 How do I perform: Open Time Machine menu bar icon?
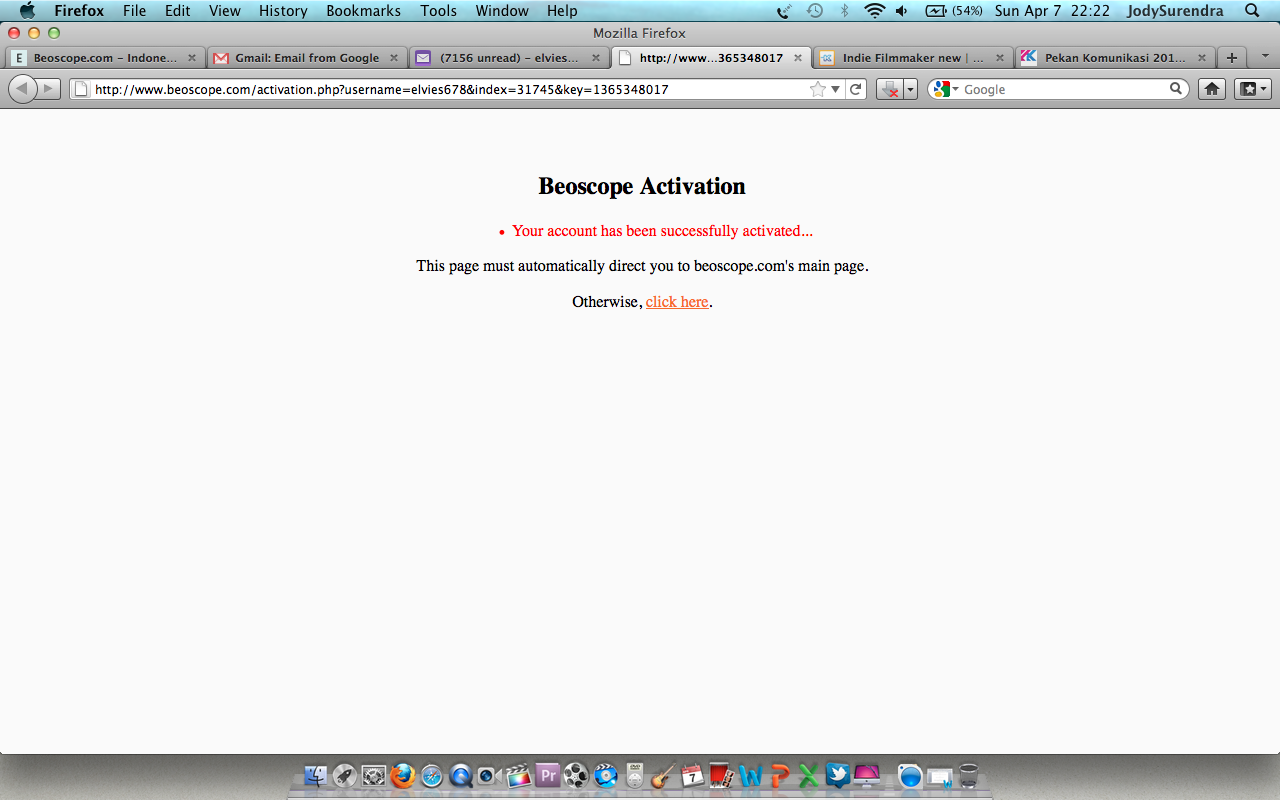click(x=815, y=11)
